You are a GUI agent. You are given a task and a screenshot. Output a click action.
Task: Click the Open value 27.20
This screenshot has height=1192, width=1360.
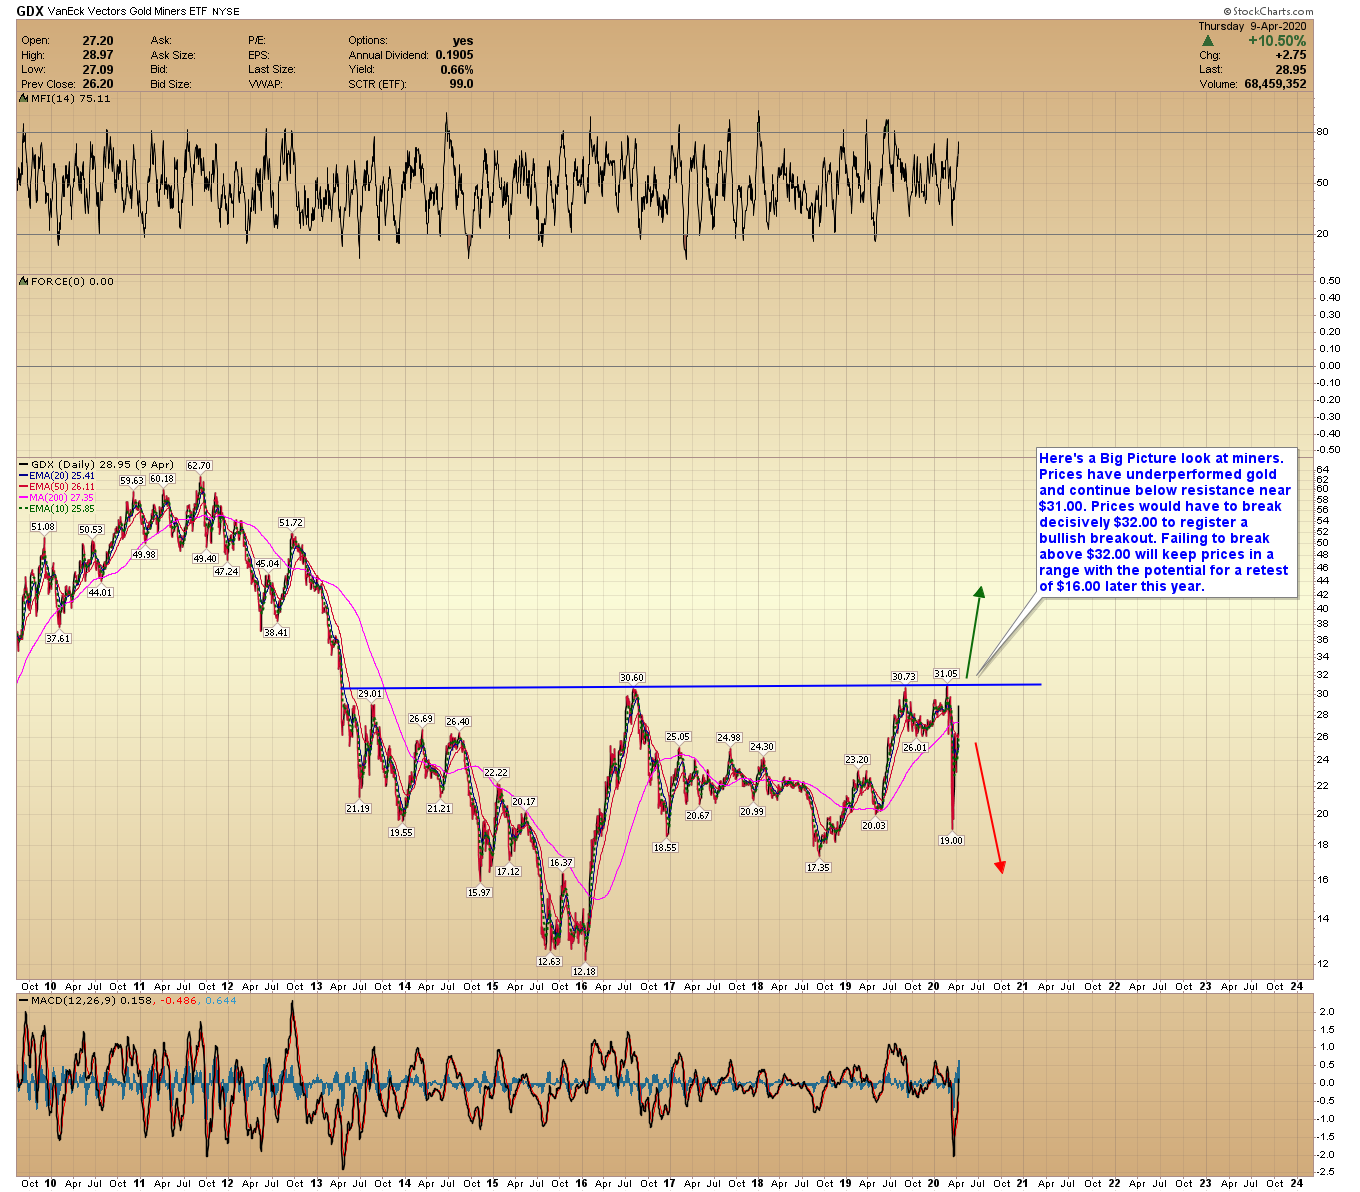[x=97, y=41]
